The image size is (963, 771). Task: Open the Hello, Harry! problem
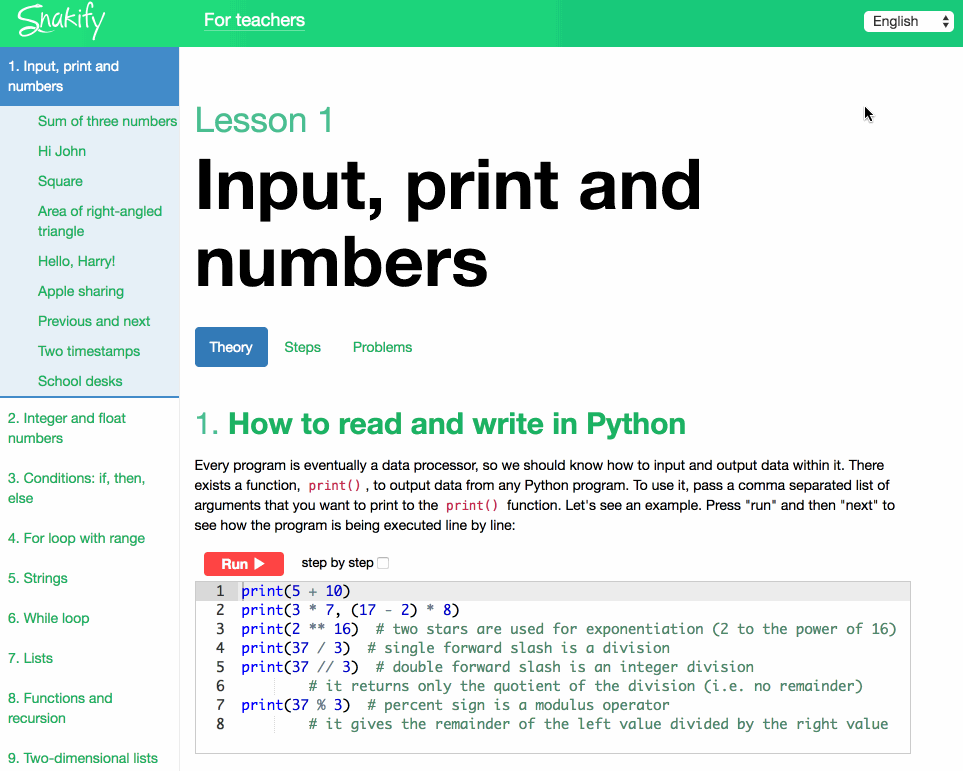(77, 261)
